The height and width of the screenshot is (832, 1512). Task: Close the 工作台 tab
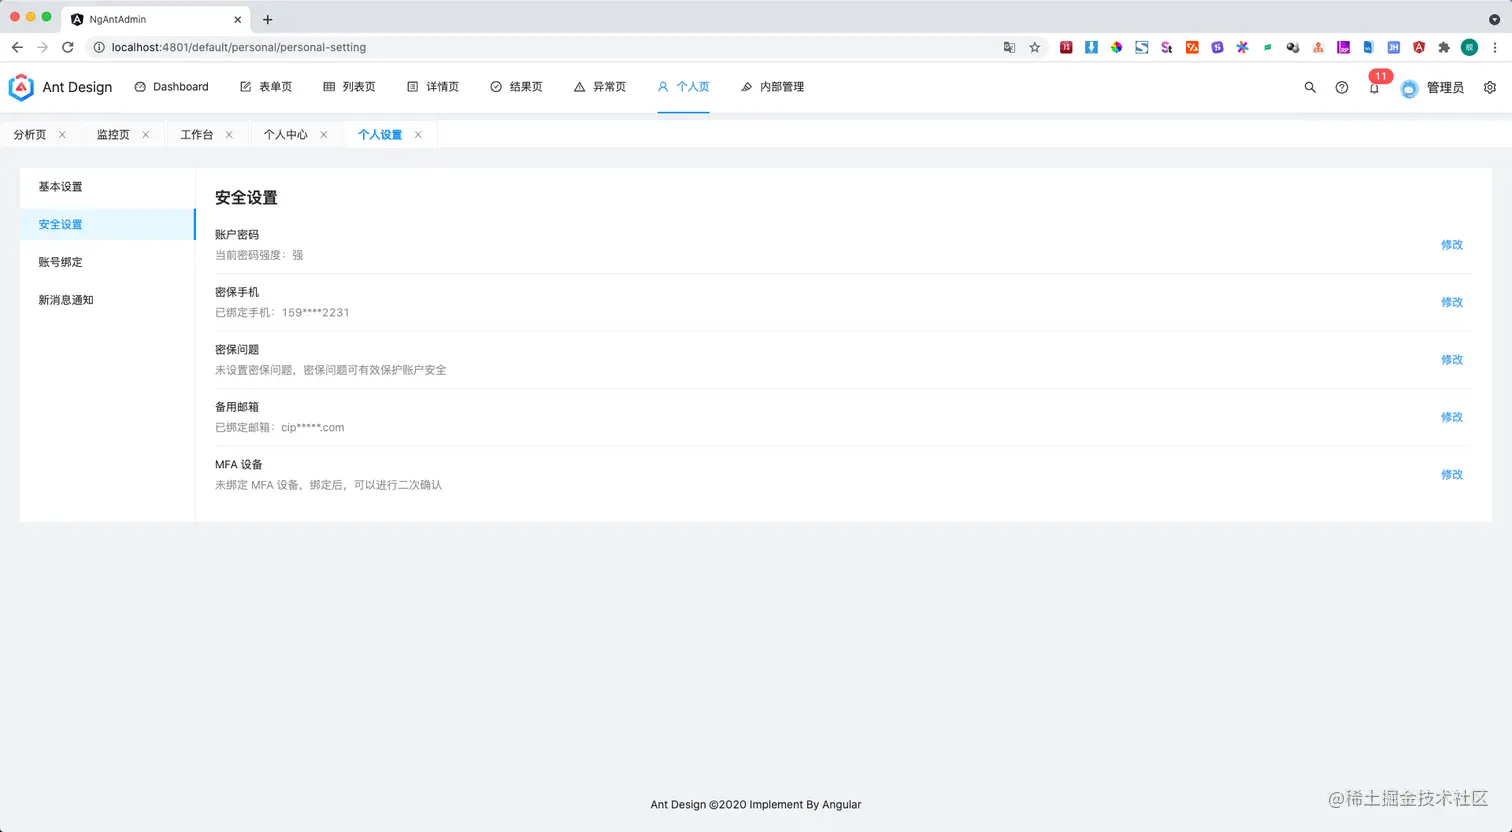click(229, 135)
